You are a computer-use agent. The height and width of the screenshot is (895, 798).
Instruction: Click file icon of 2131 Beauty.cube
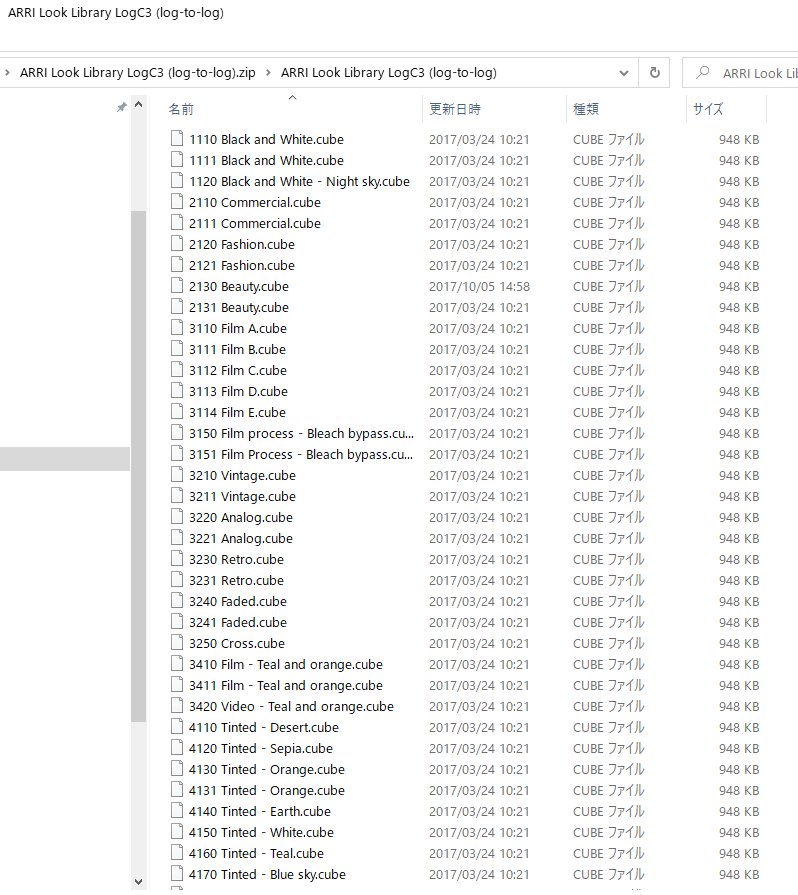[178, 307]
